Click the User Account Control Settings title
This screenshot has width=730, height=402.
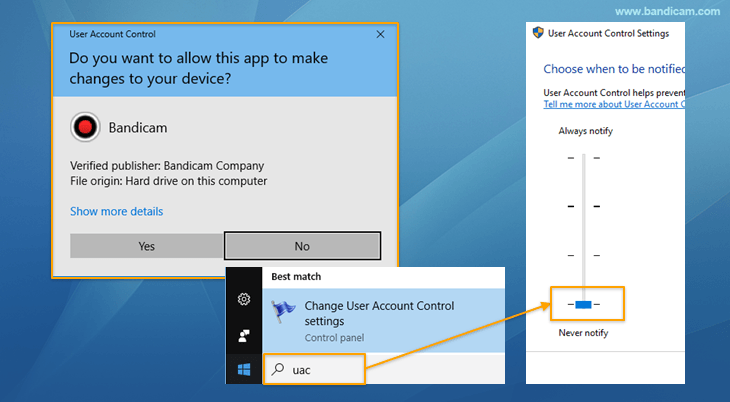608,34
